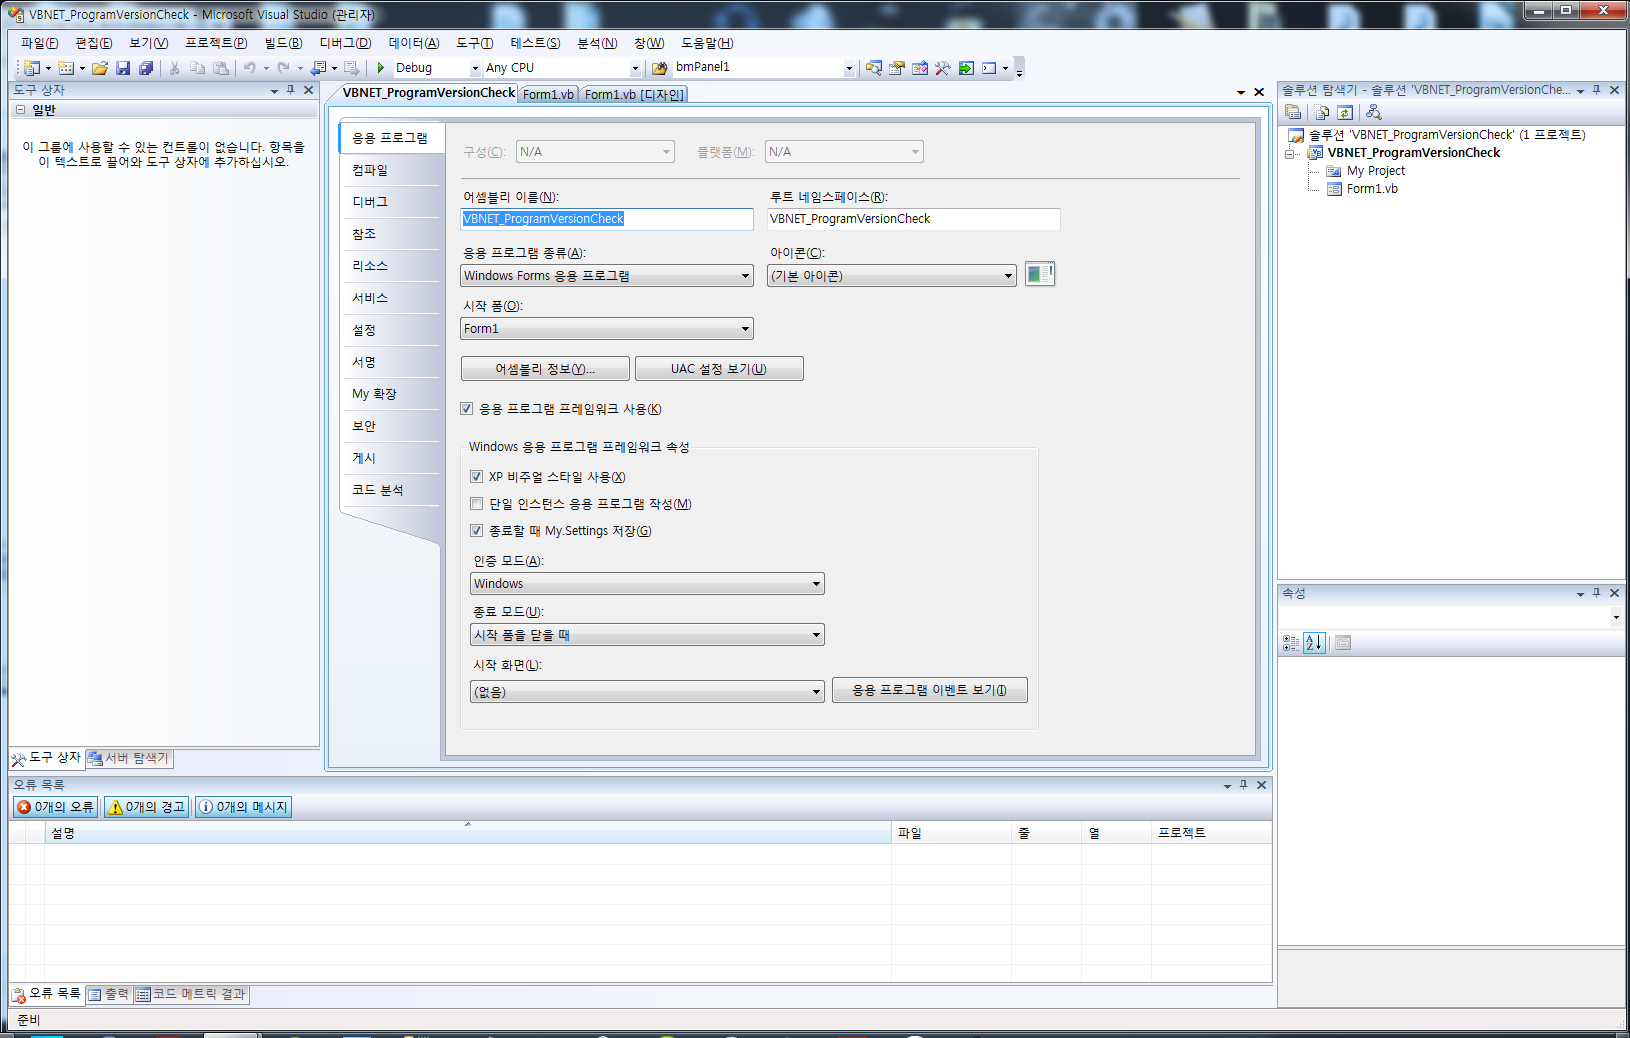The image size is (1630, 1038).
Task: Click the Redo arrow icon
Action: coord(284,68)
